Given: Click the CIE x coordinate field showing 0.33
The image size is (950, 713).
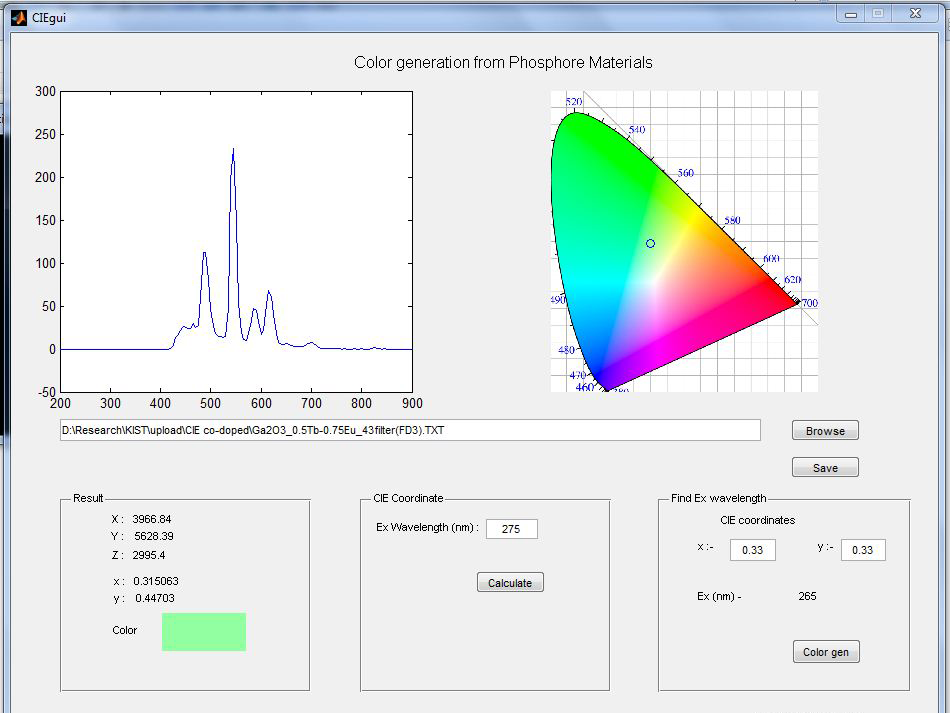Looking at the screenshot, I should (x=752, y=550).
